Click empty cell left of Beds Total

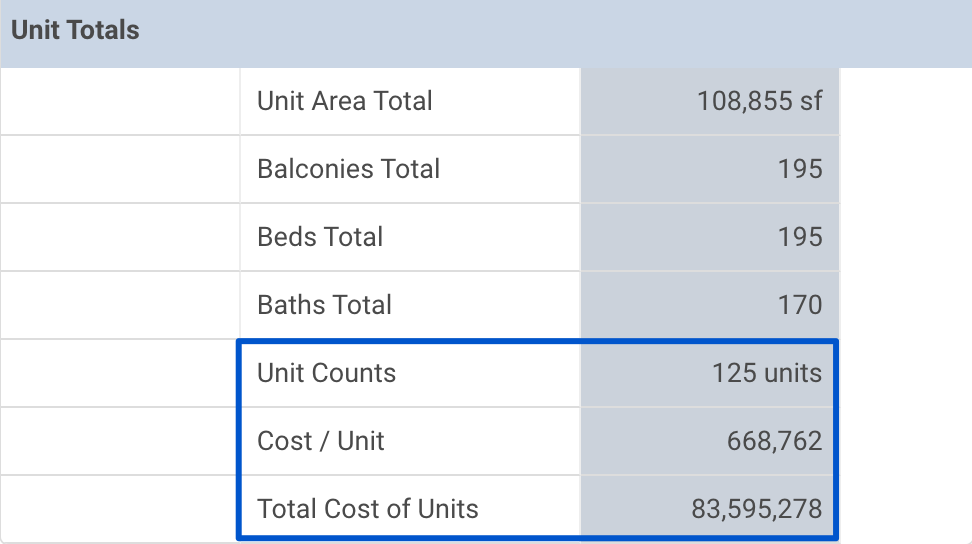(x=120, y=237)
